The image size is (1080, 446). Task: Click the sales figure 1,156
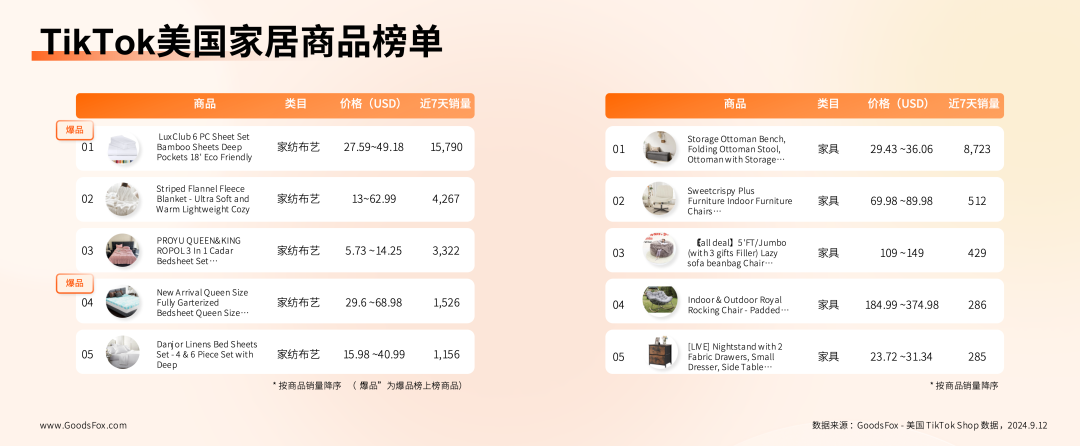pos(446,354)
